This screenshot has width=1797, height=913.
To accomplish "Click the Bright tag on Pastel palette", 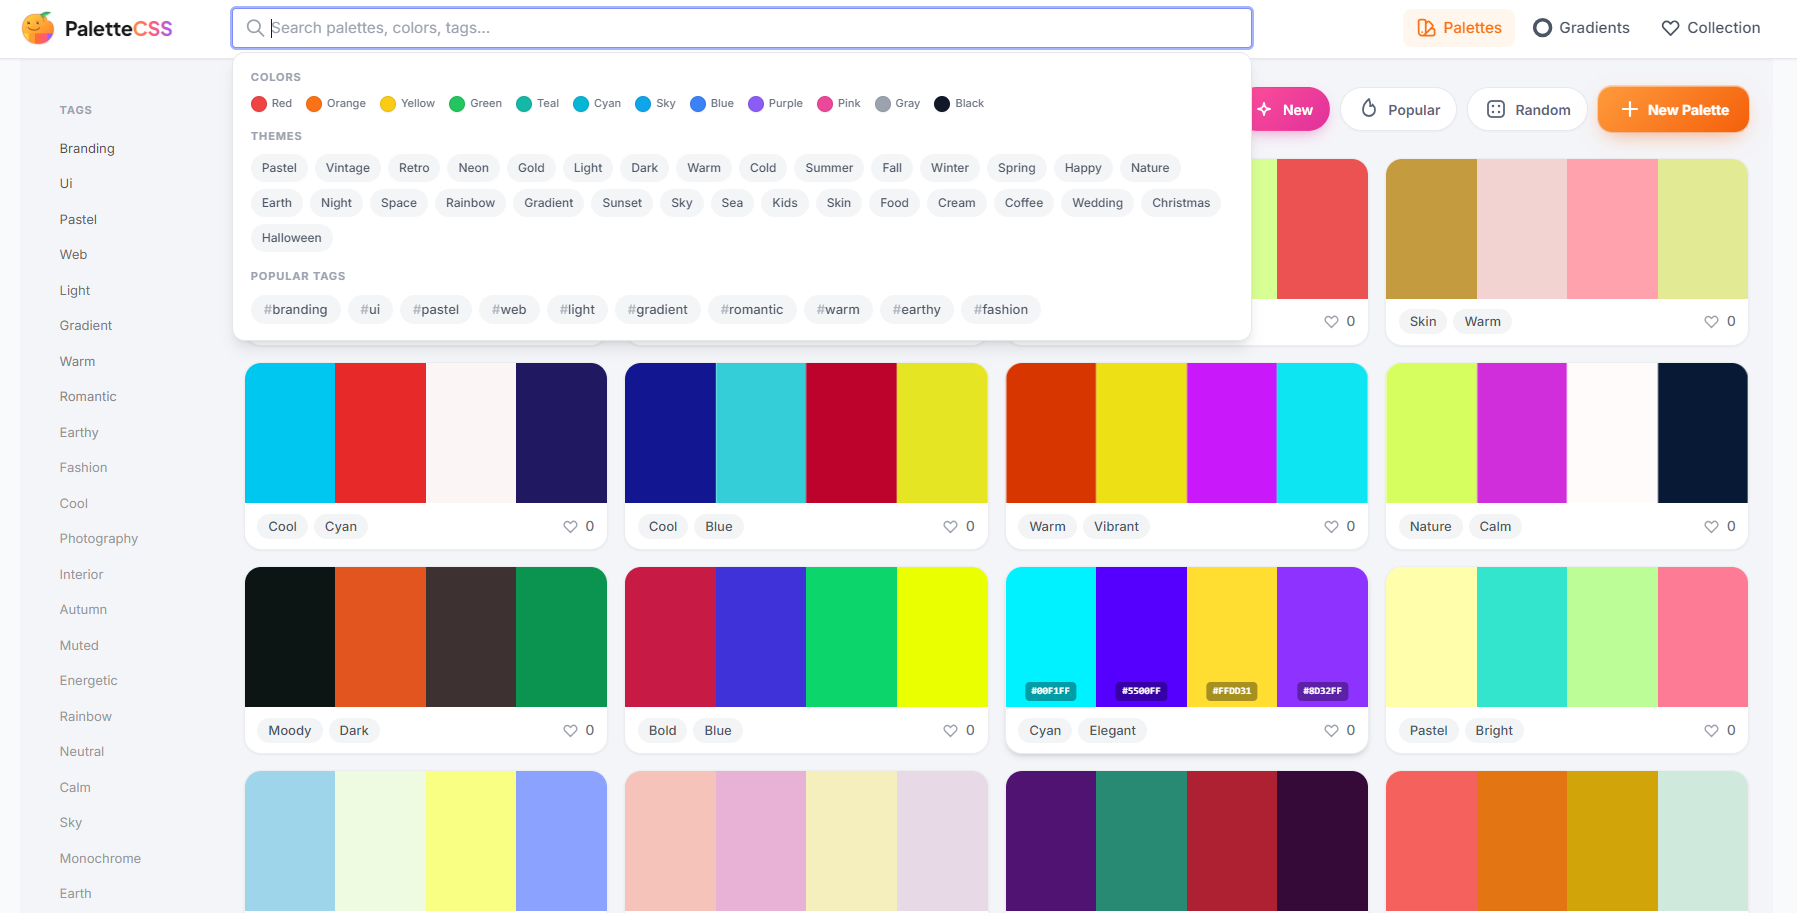I will 1494,731.
